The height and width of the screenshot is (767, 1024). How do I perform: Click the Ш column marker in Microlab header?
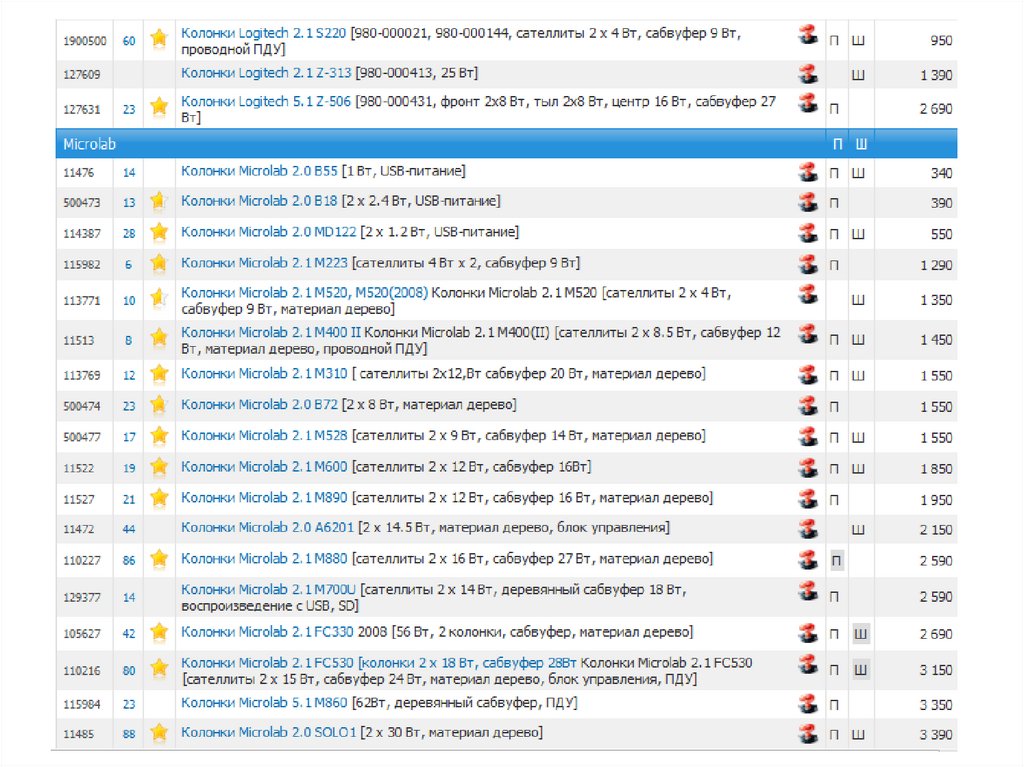861,144
